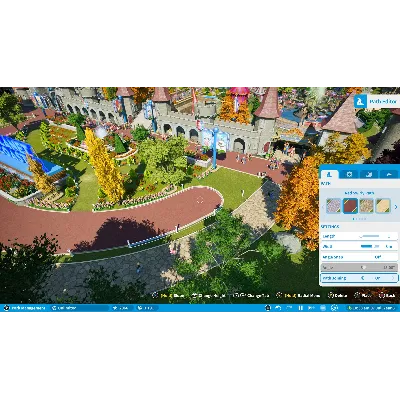Click the Change Height control hint
Viewport: 400px width, 400px height.
tap(209, 296)
